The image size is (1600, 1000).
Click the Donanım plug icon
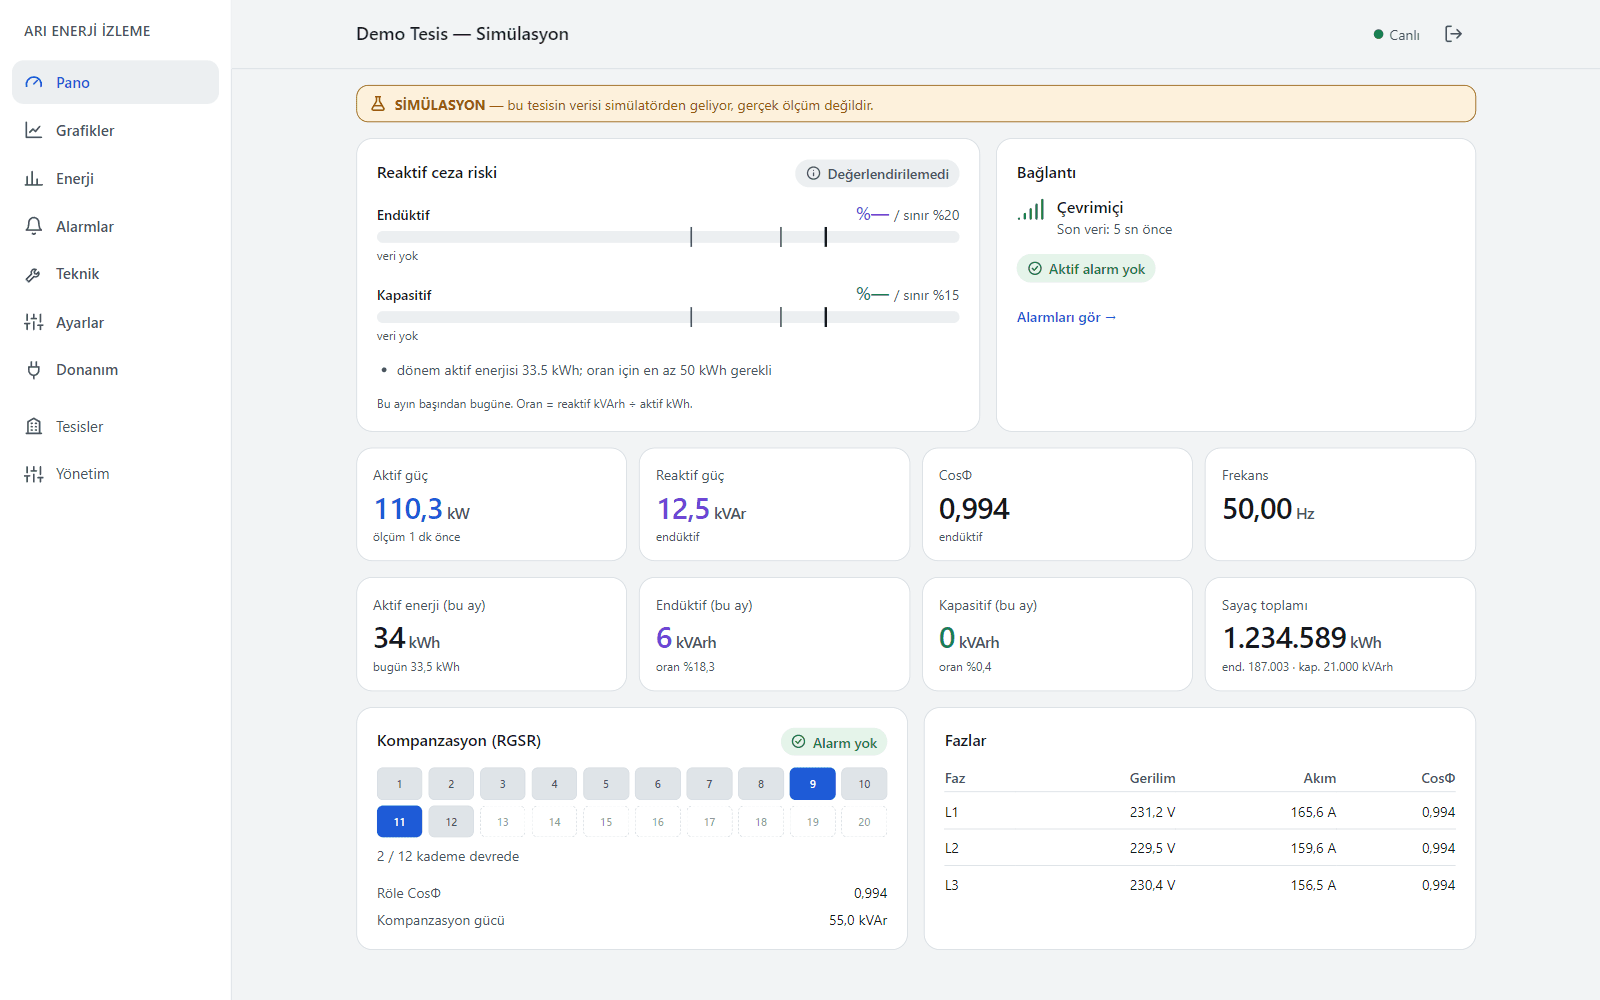tap(34, 370)
